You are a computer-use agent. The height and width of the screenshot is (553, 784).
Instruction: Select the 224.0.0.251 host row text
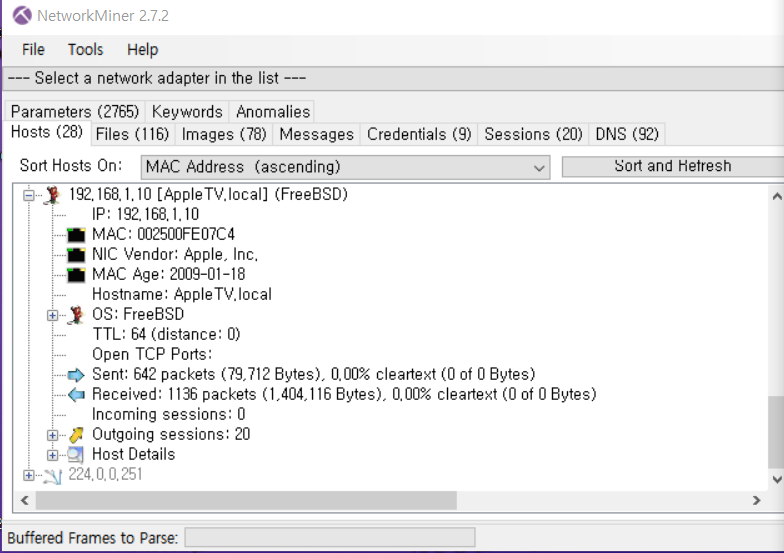click(x=105, y=474)
